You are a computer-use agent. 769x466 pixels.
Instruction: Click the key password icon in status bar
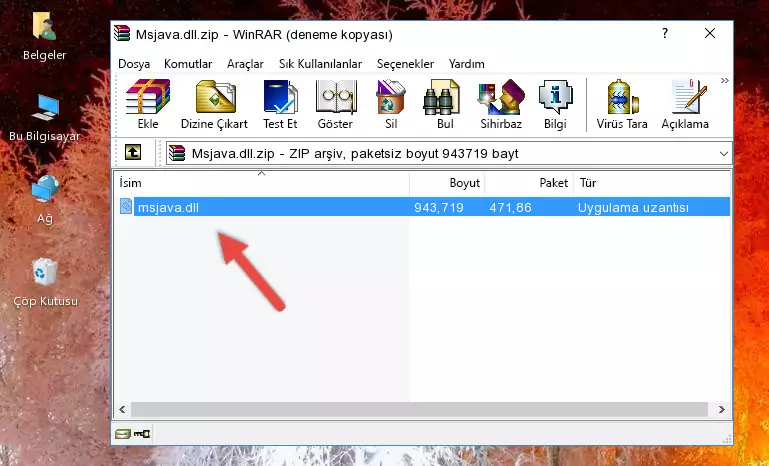(x=142, y=434)
